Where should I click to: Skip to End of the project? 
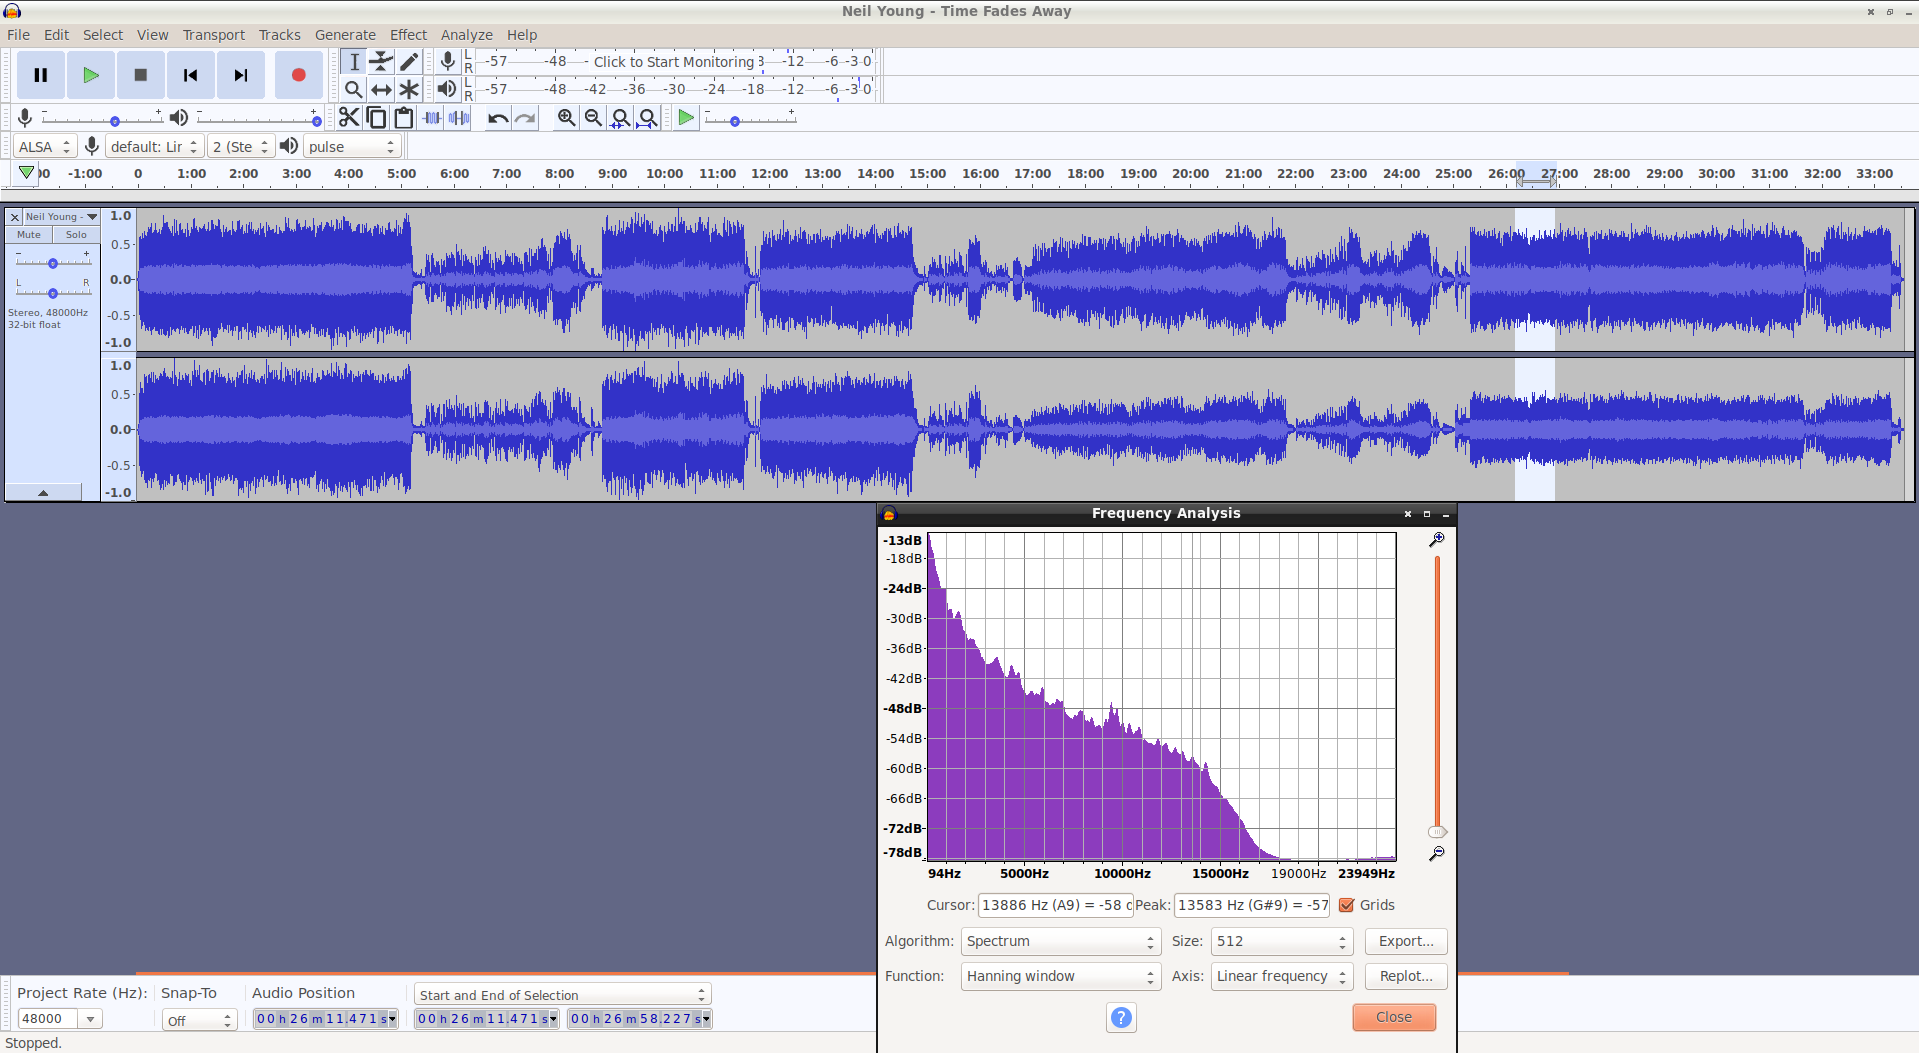241,75
